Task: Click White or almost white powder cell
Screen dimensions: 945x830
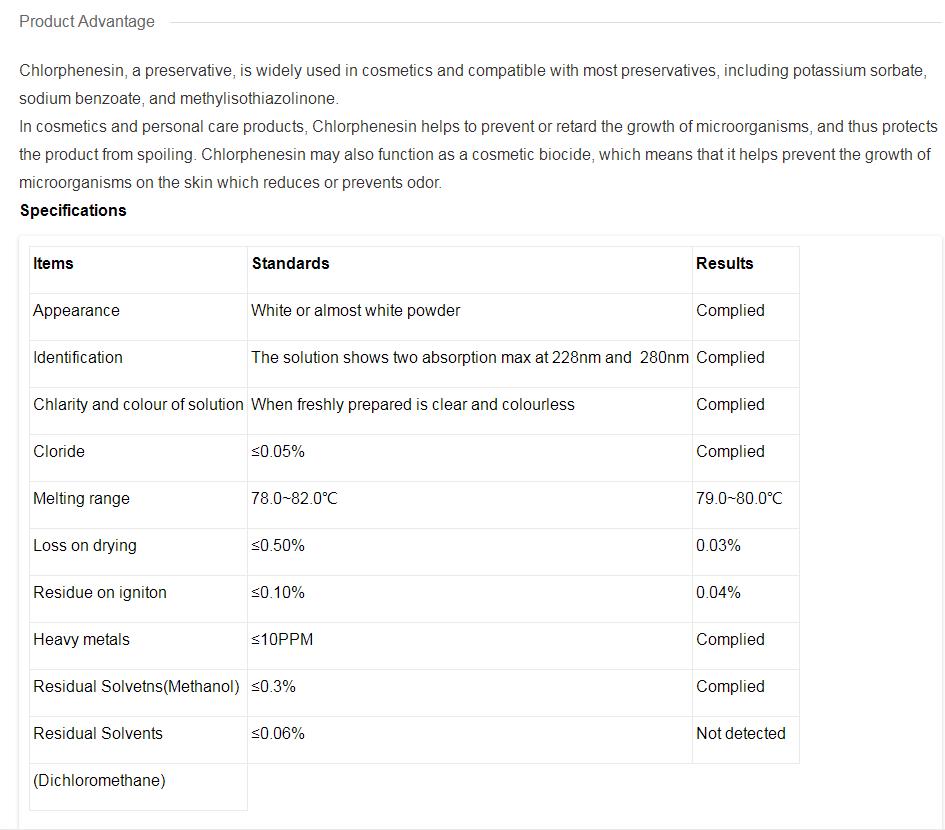Action: coord(356,310)
